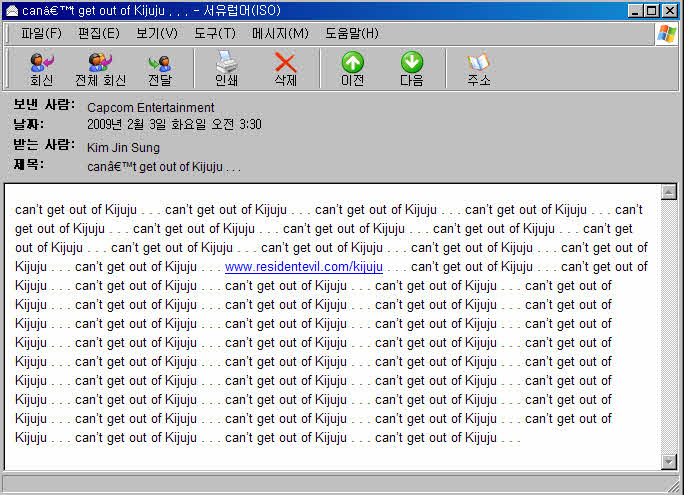
Task: Go to next message with 다음
Action: (x=411, y=69)
